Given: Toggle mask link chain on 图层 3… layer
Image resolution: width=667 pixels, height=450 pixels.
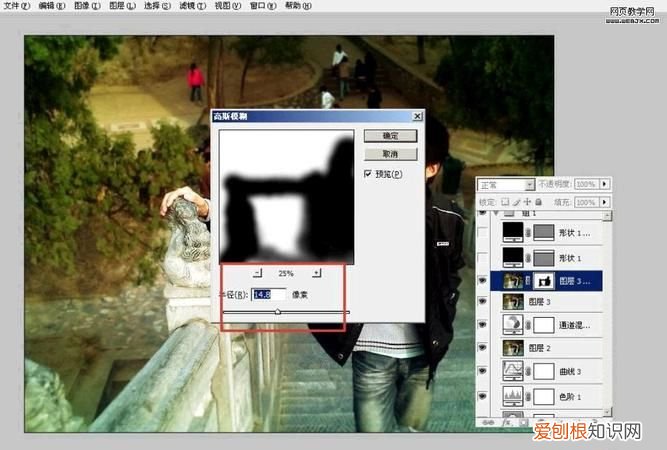Looking at the screenshot, I should click(528, 281).
